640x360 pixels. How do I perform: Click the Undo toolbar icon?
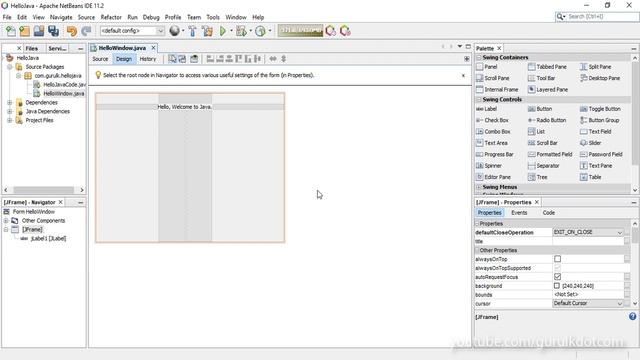coord(71,31)
